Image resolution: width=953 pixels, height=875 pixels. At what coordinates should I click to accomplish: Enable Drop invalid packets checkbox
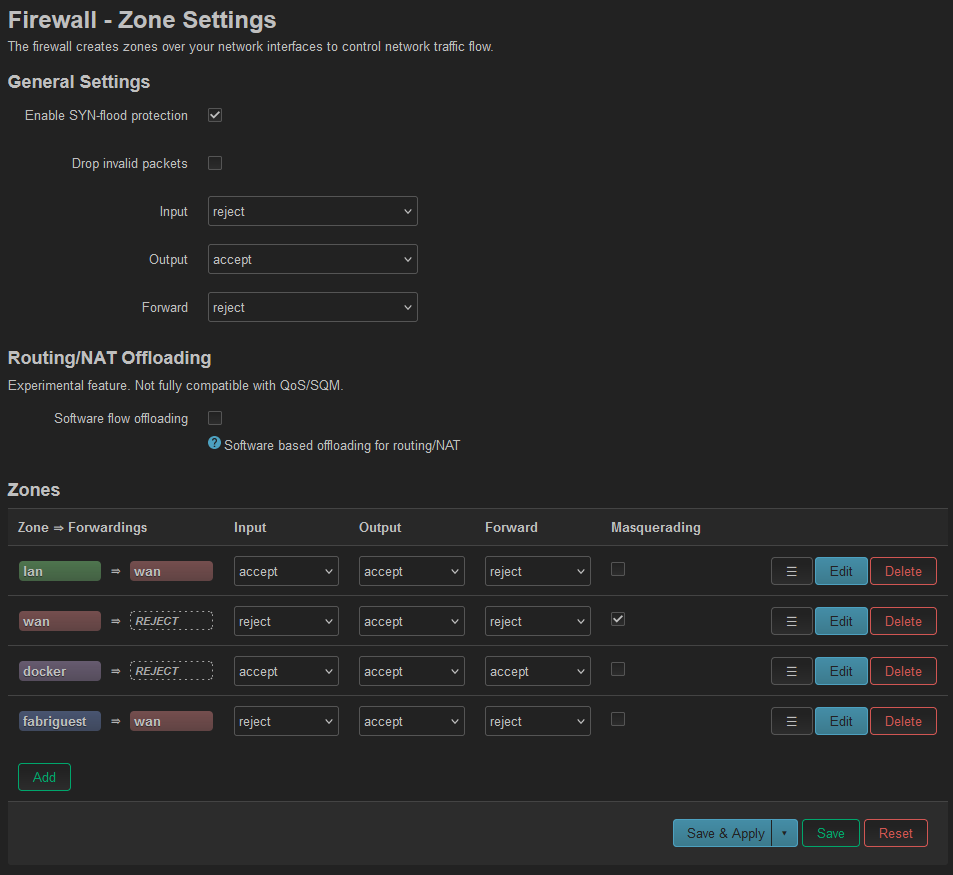click(x=215, y=163)
